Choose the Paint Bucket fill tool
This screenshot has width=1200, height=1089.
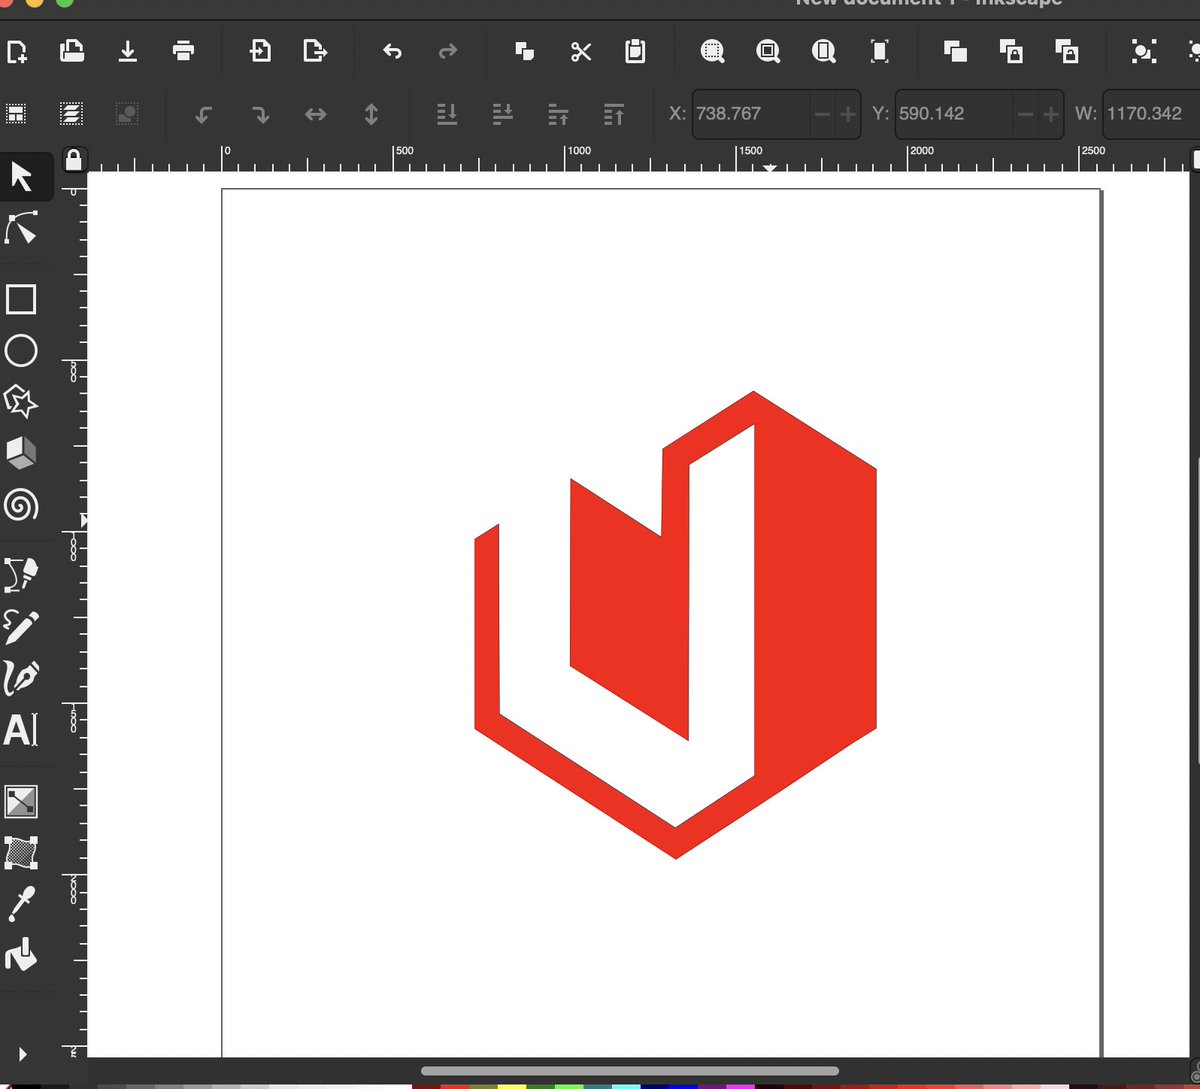tap(21, 955)
